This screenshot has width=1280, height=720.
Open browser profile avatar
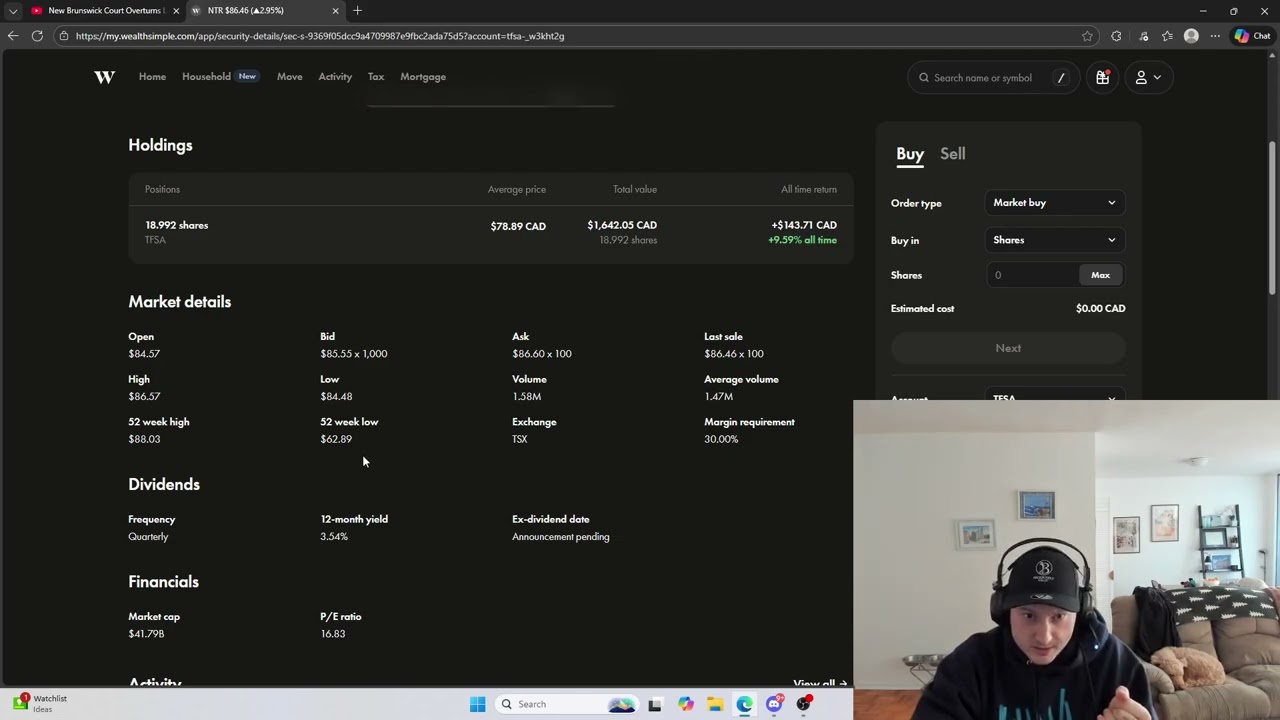point(1191,36)
